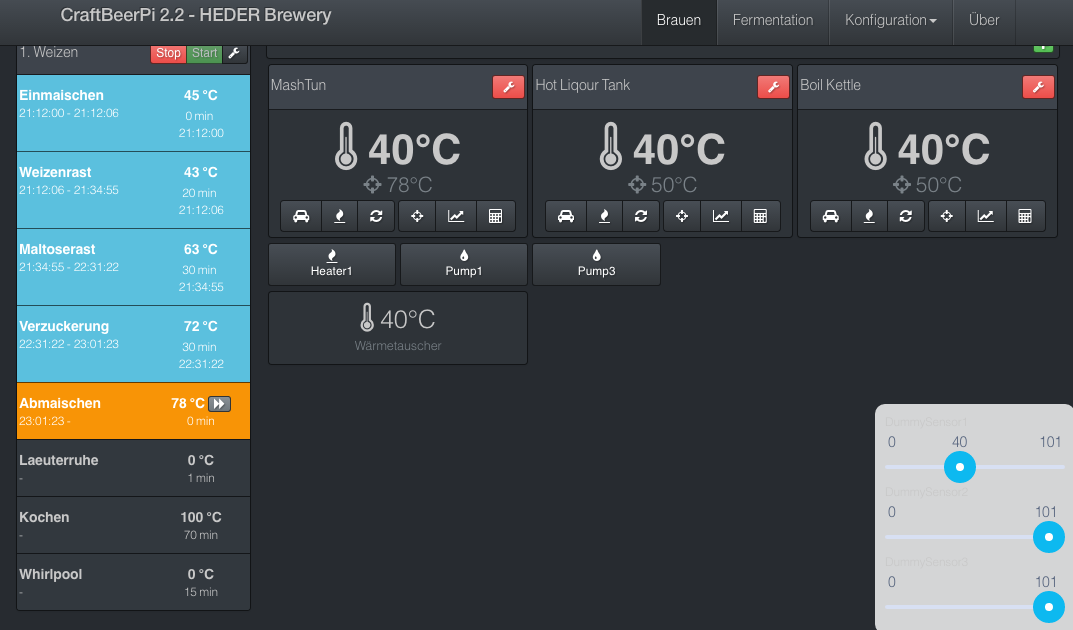The height and width of the screenshot is (630, 1073).
Task: Open the MashTun temperature chart icon
Action: click(456, 216)
